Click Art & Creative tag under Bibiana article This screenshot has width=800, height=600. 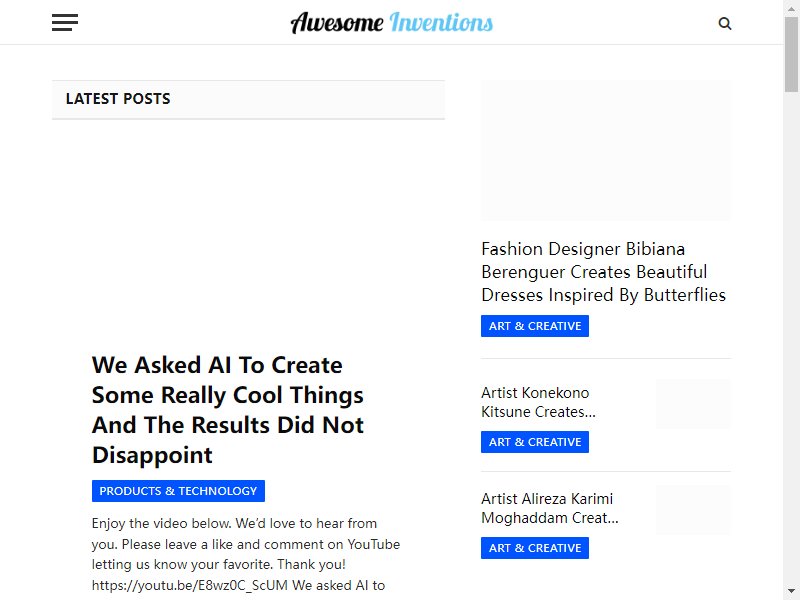(x=535, y=326)
